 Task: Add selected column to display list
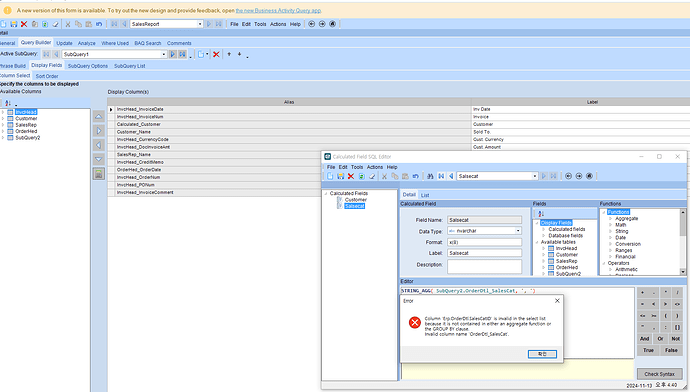click(99, 131)
